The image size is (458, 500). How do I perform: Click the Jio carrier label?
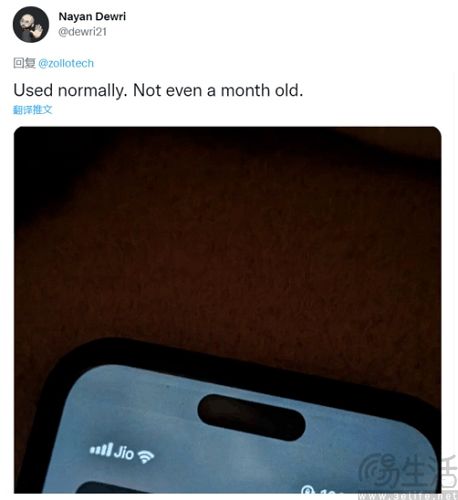click(x=124, y=453)
